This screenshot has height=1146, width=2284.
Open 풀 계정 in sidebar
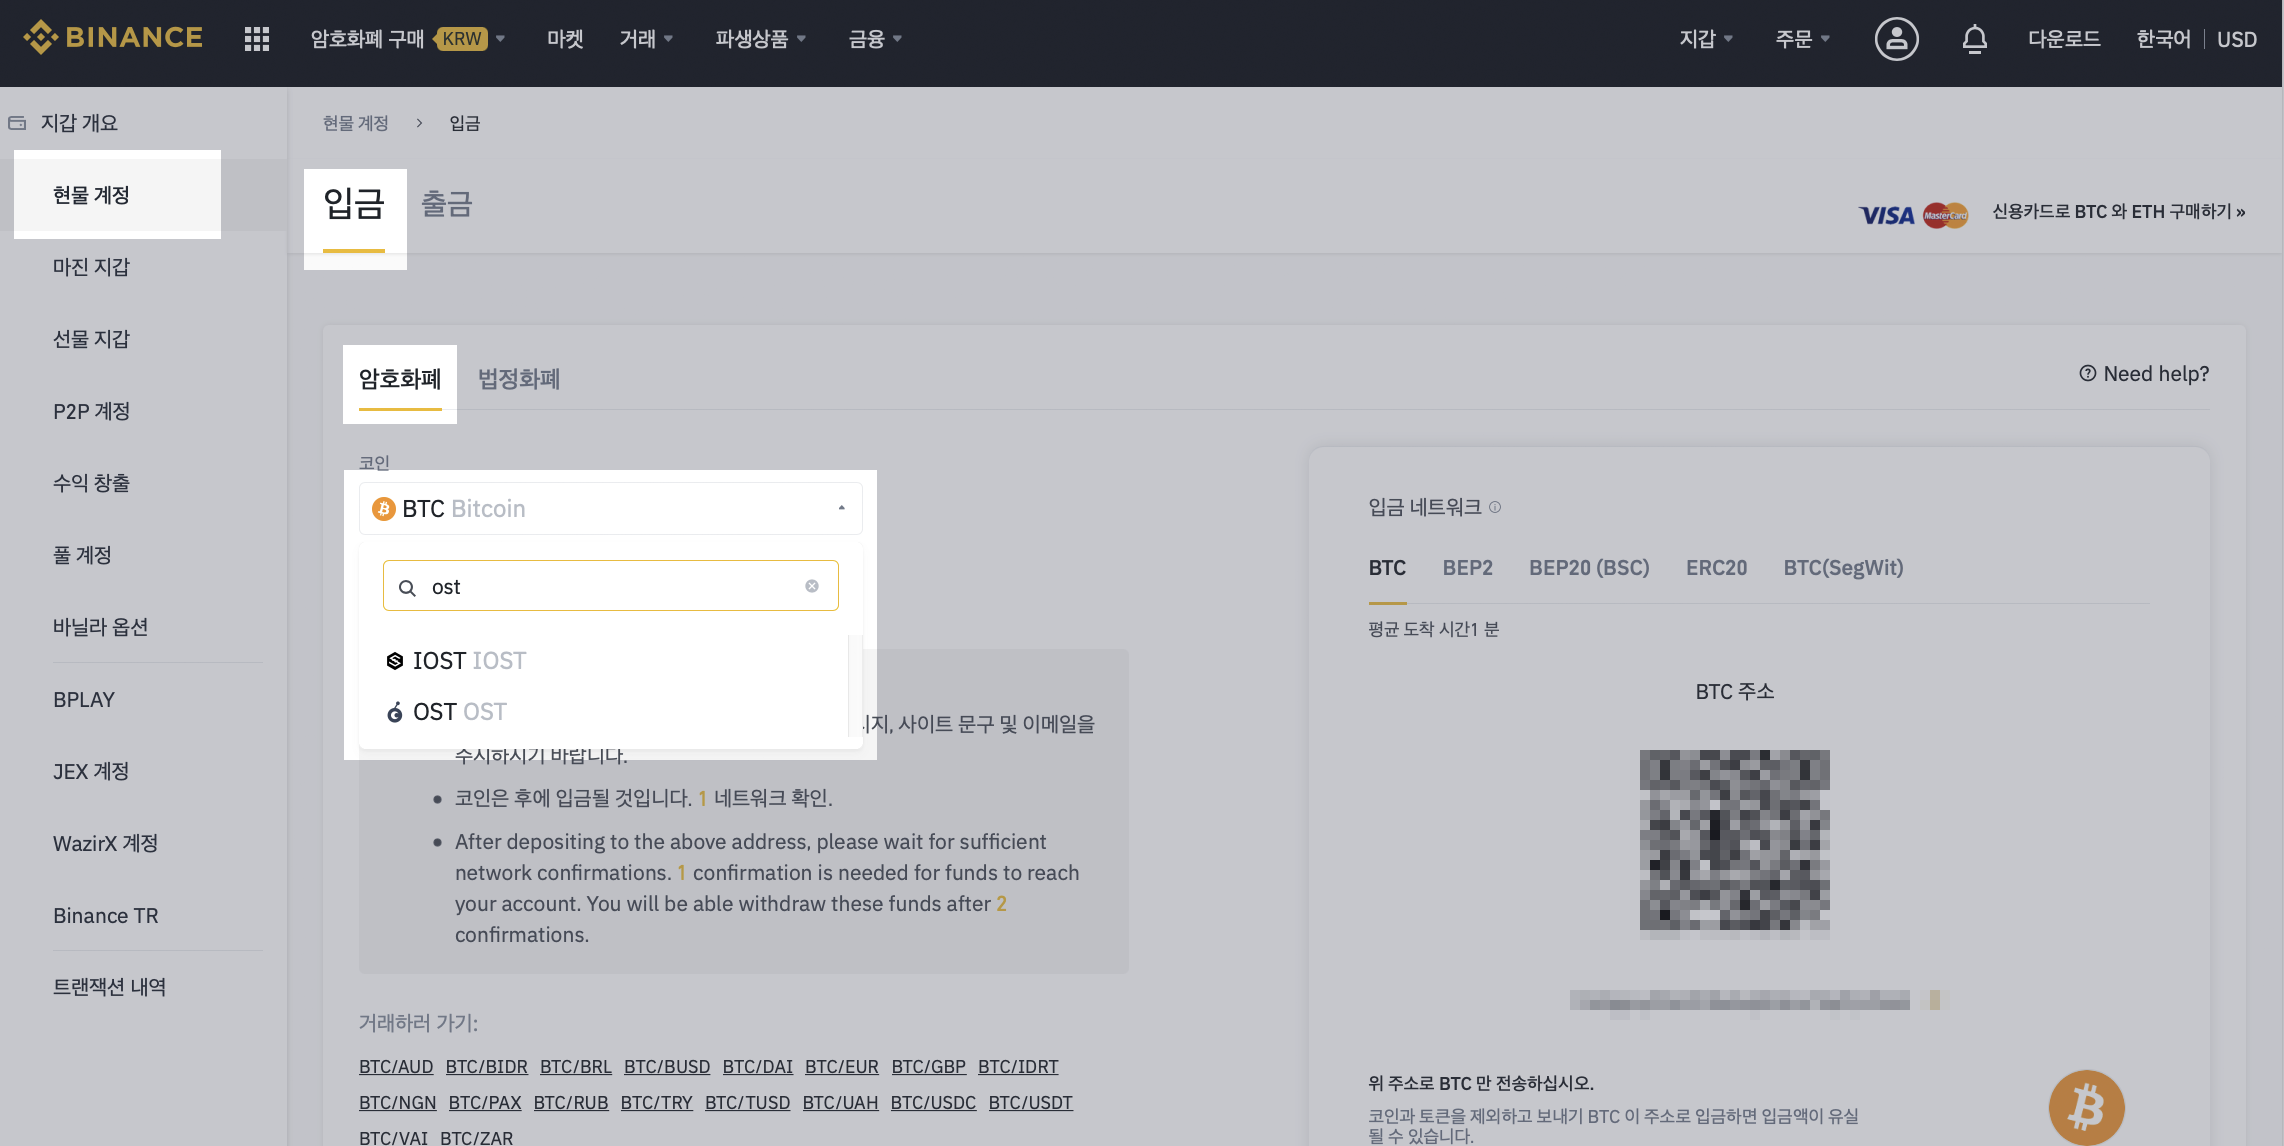coord(82,555)
